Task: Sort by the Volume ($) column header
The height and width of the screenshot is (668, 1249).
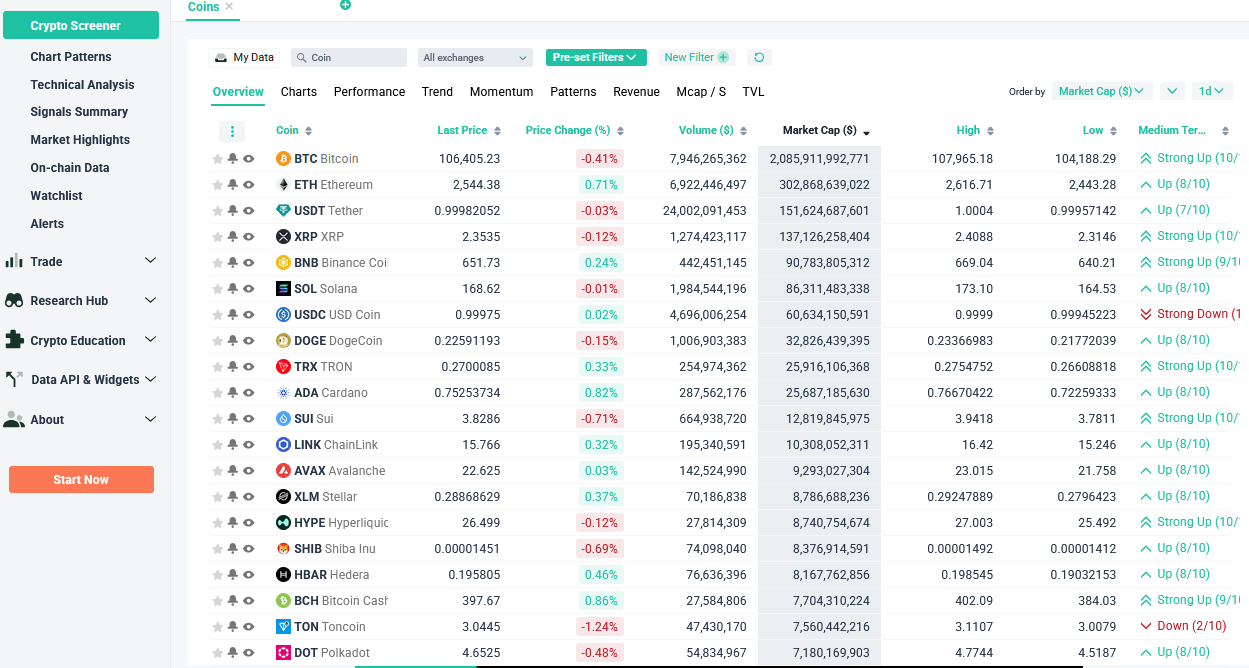Action: tap(713, 131)
